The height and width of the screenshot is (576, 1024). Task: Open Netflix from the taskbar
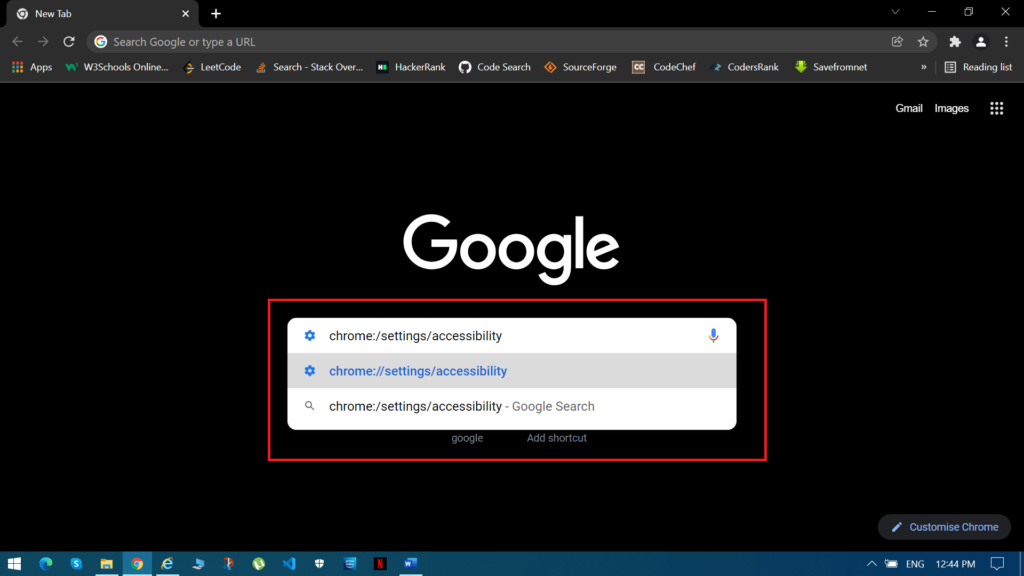coord(380,563)
